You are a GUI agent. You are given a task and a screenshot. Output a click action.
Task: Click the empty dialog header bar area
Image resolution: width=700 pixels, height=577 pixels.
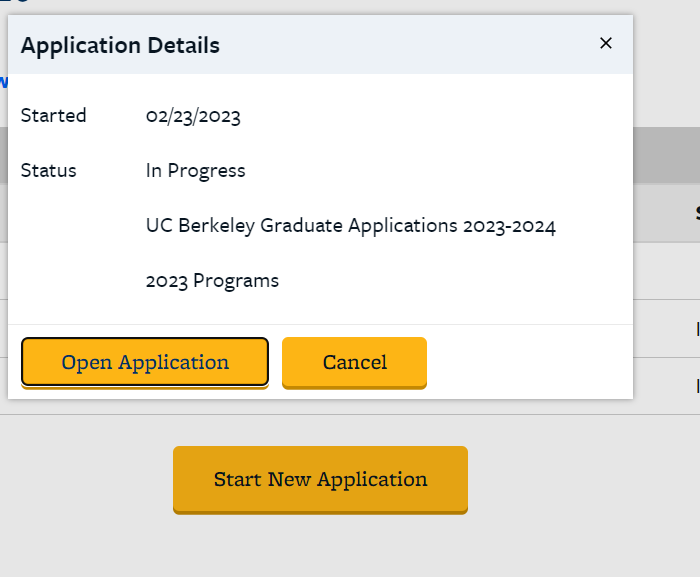(400, 45)
